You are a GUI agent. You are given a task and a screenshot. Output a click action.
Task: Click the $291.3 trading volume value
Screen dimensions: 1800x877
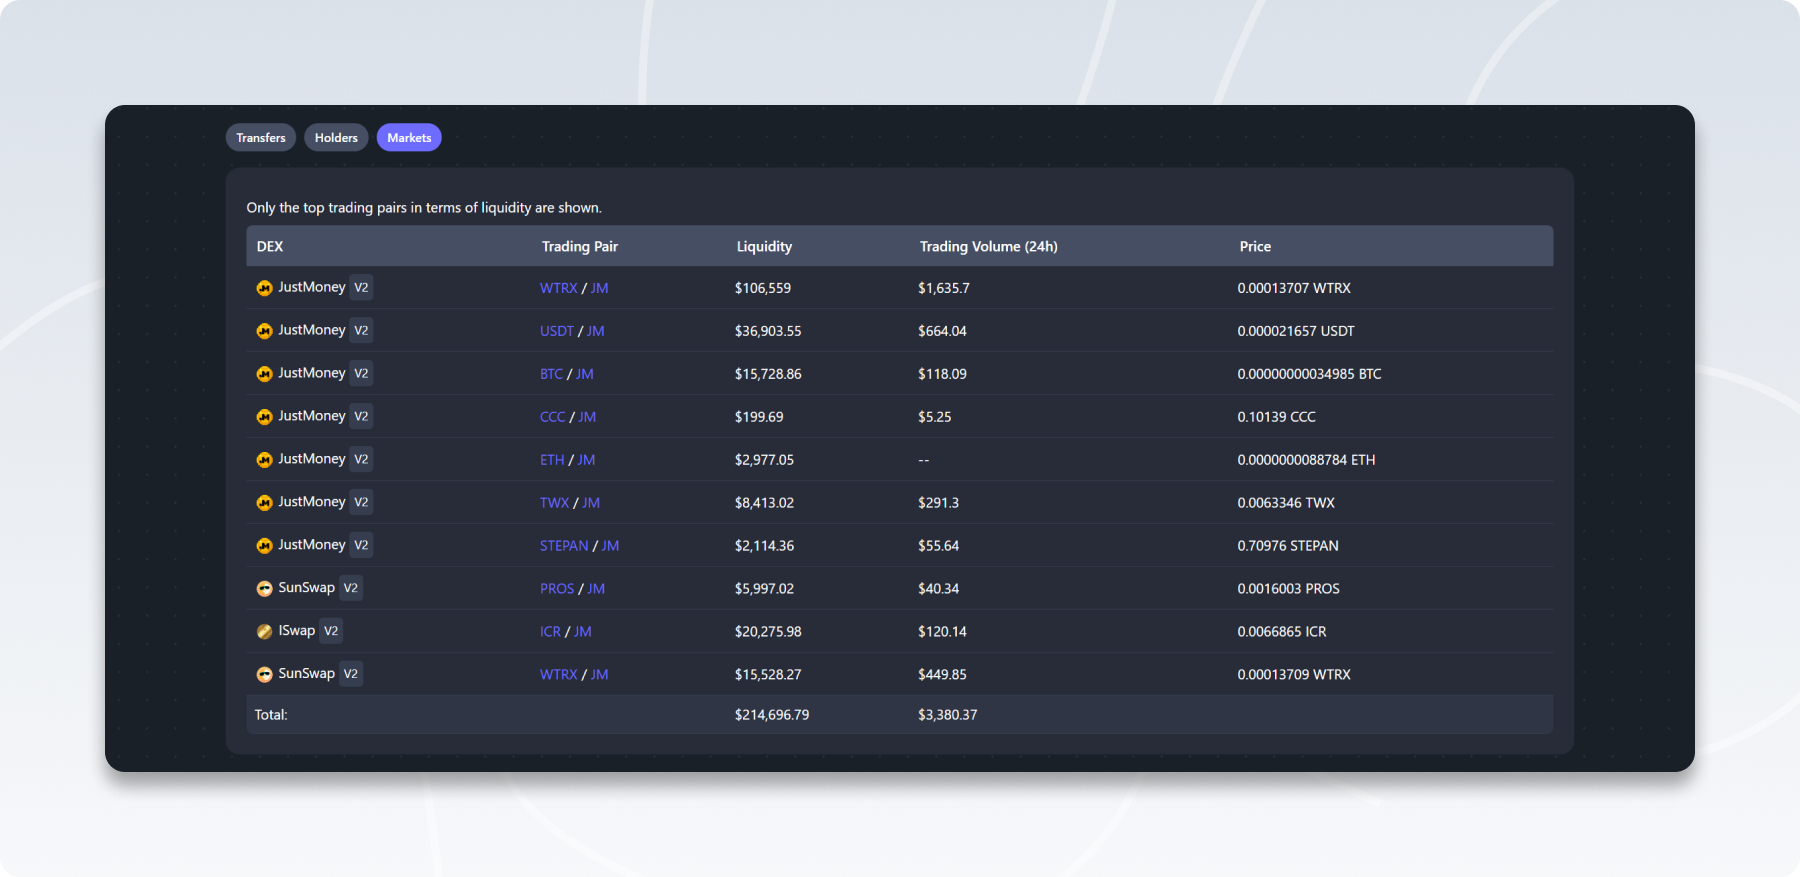click(x=938, y=503)
